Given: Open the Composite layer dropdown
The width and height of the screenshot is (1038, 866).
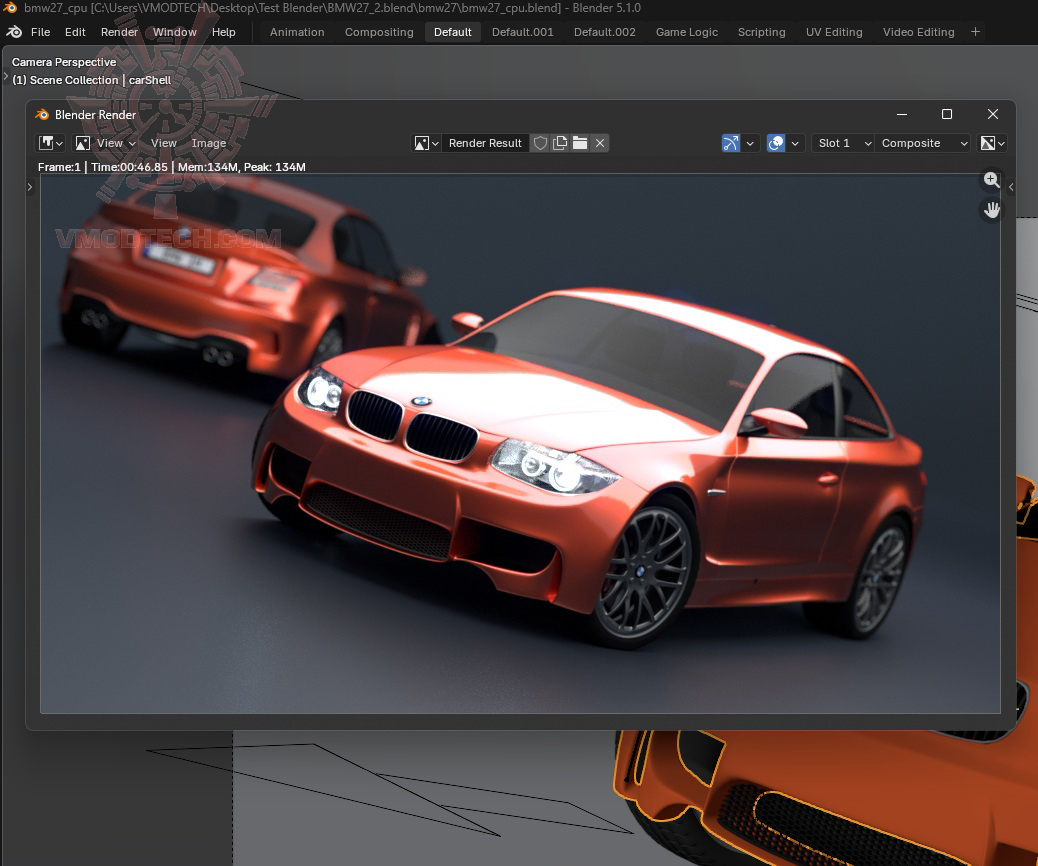Looking at the screenshot, I should (x=923, y=143).
